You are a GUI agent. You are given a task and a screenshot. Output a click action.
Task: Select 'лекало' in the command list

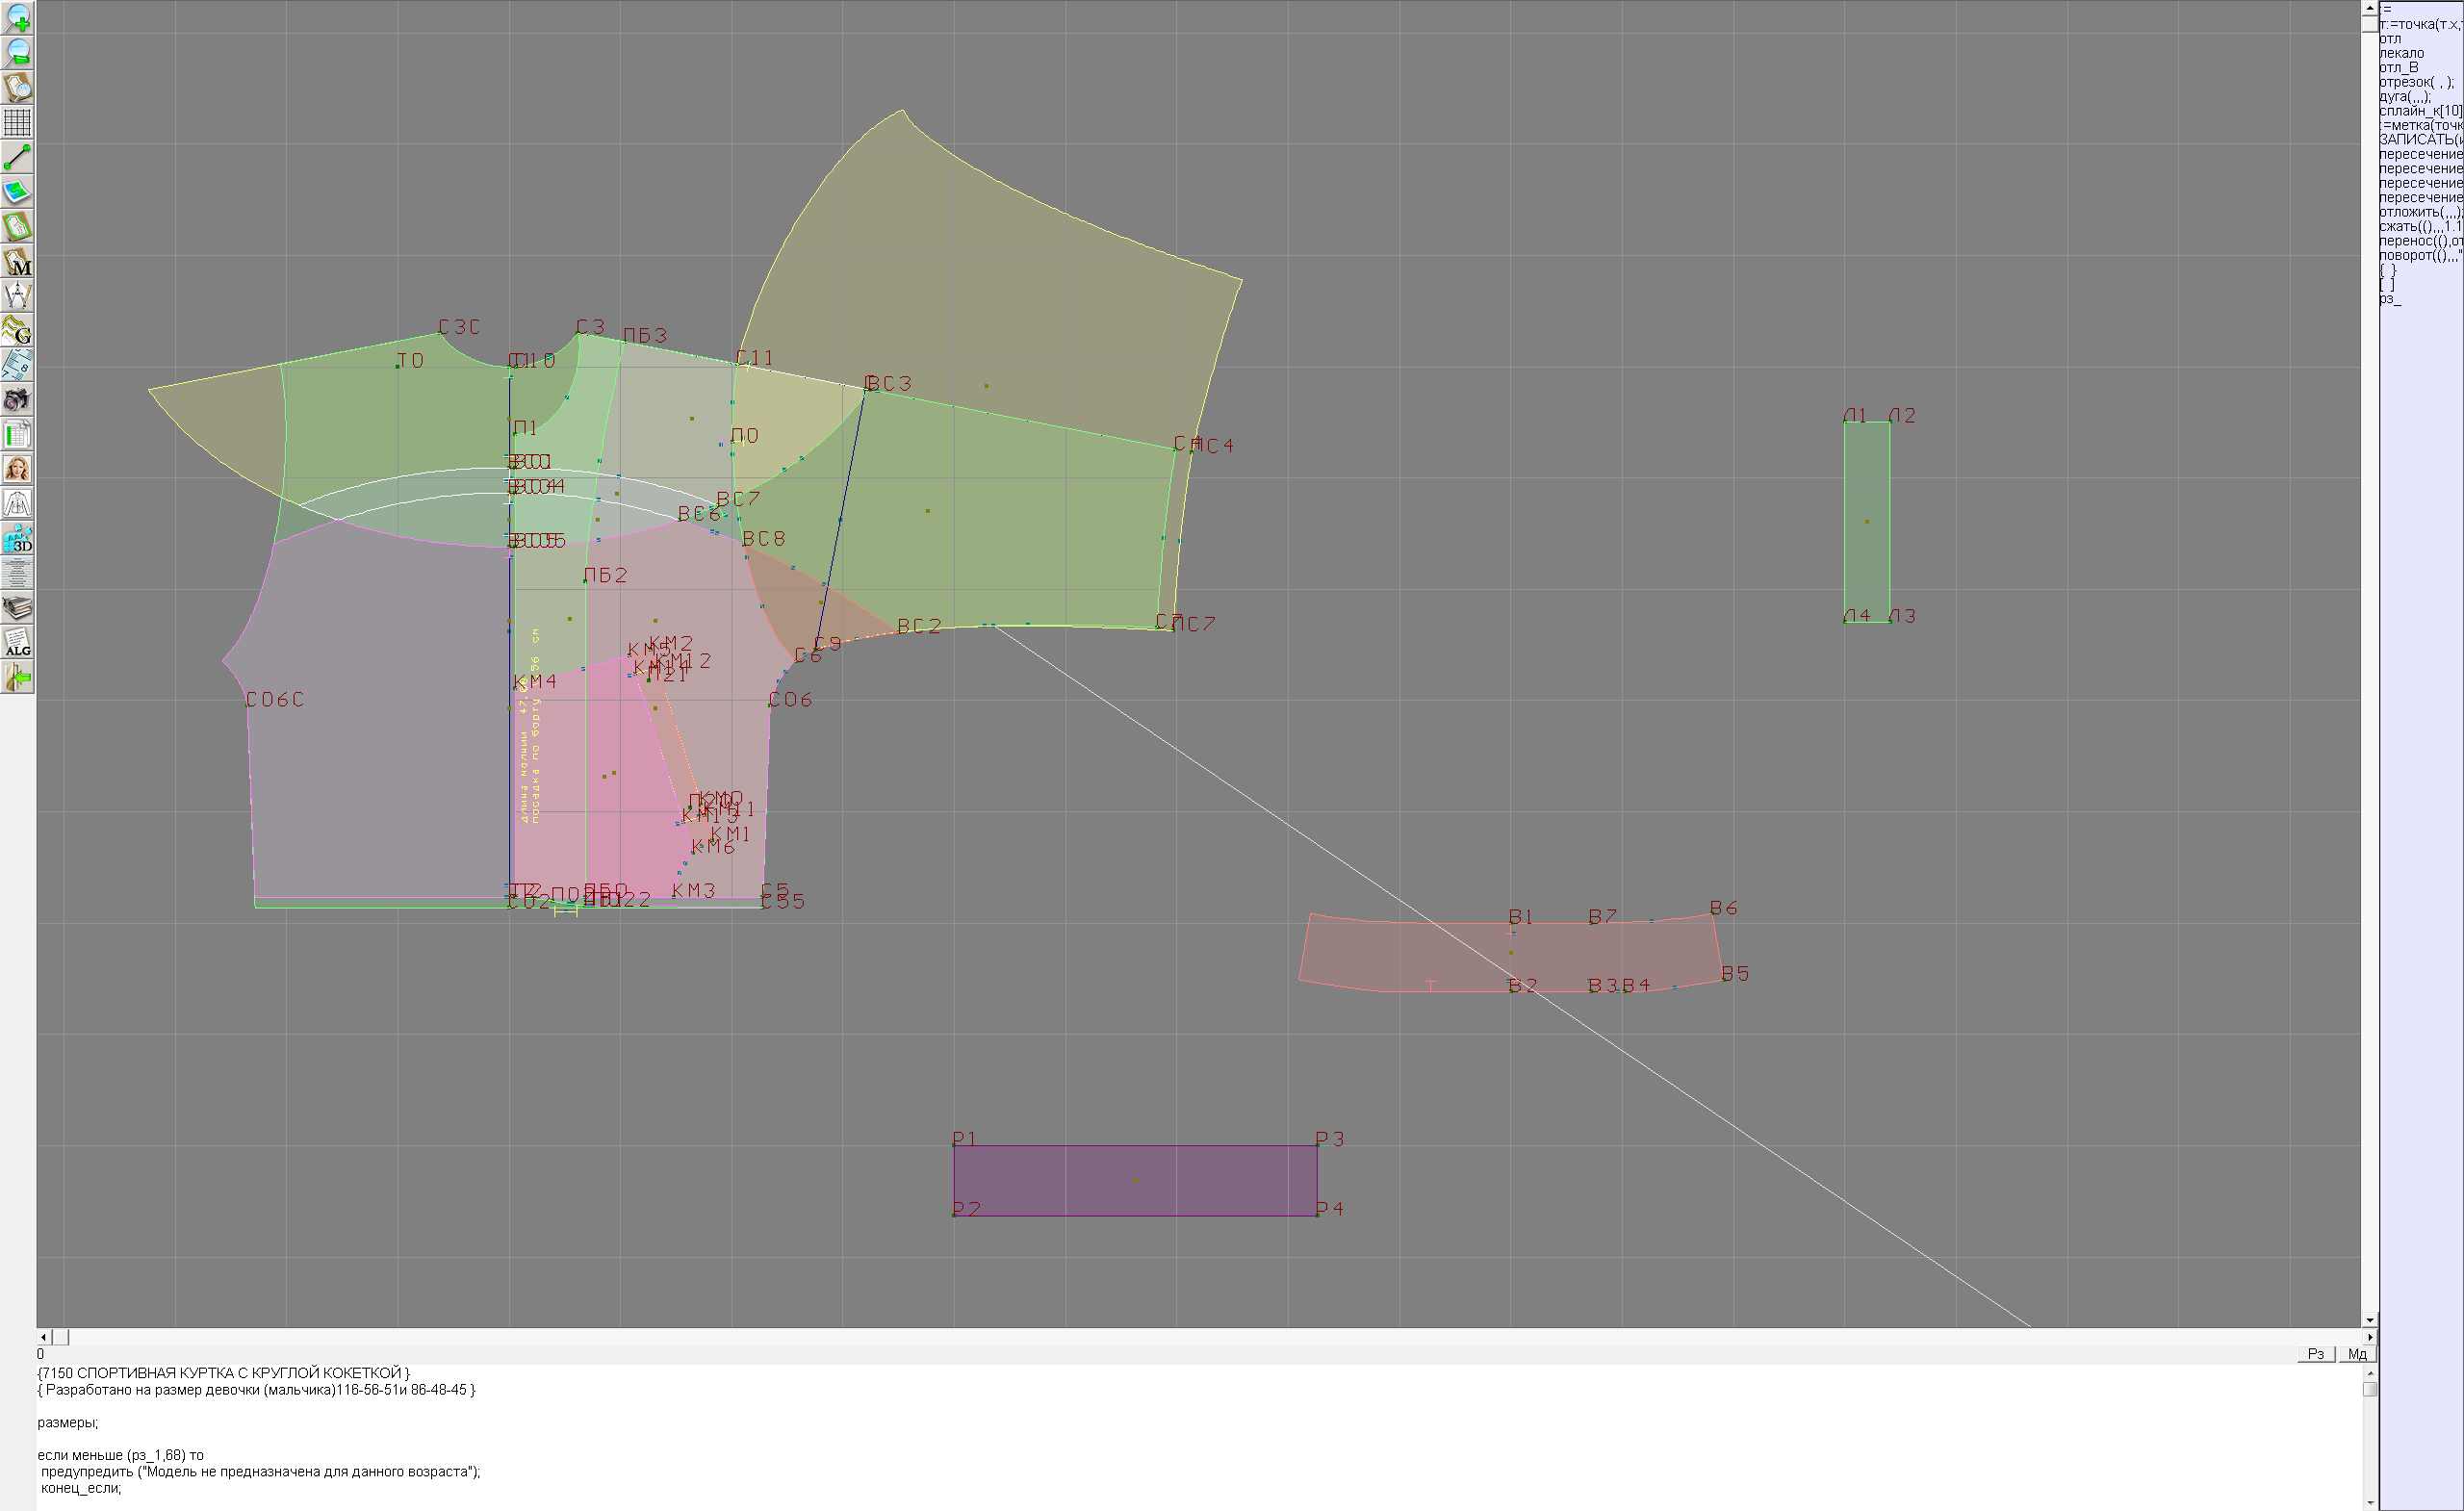pos(2402,53)
